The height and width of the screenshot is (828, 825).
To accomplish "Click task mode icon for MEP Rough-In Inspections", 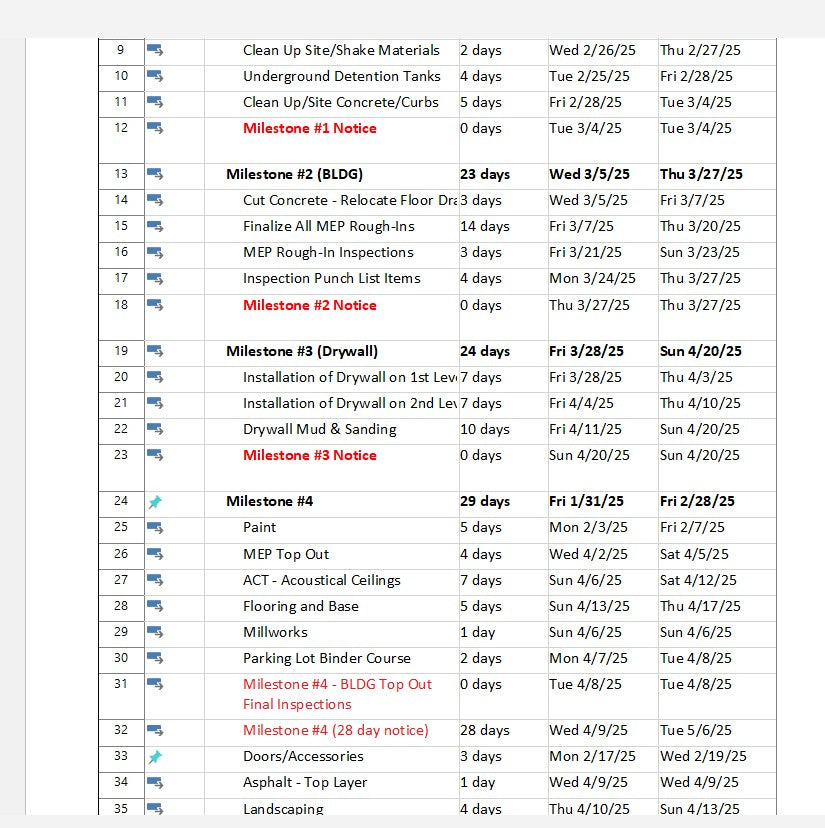I will click(x=155, y=252).
